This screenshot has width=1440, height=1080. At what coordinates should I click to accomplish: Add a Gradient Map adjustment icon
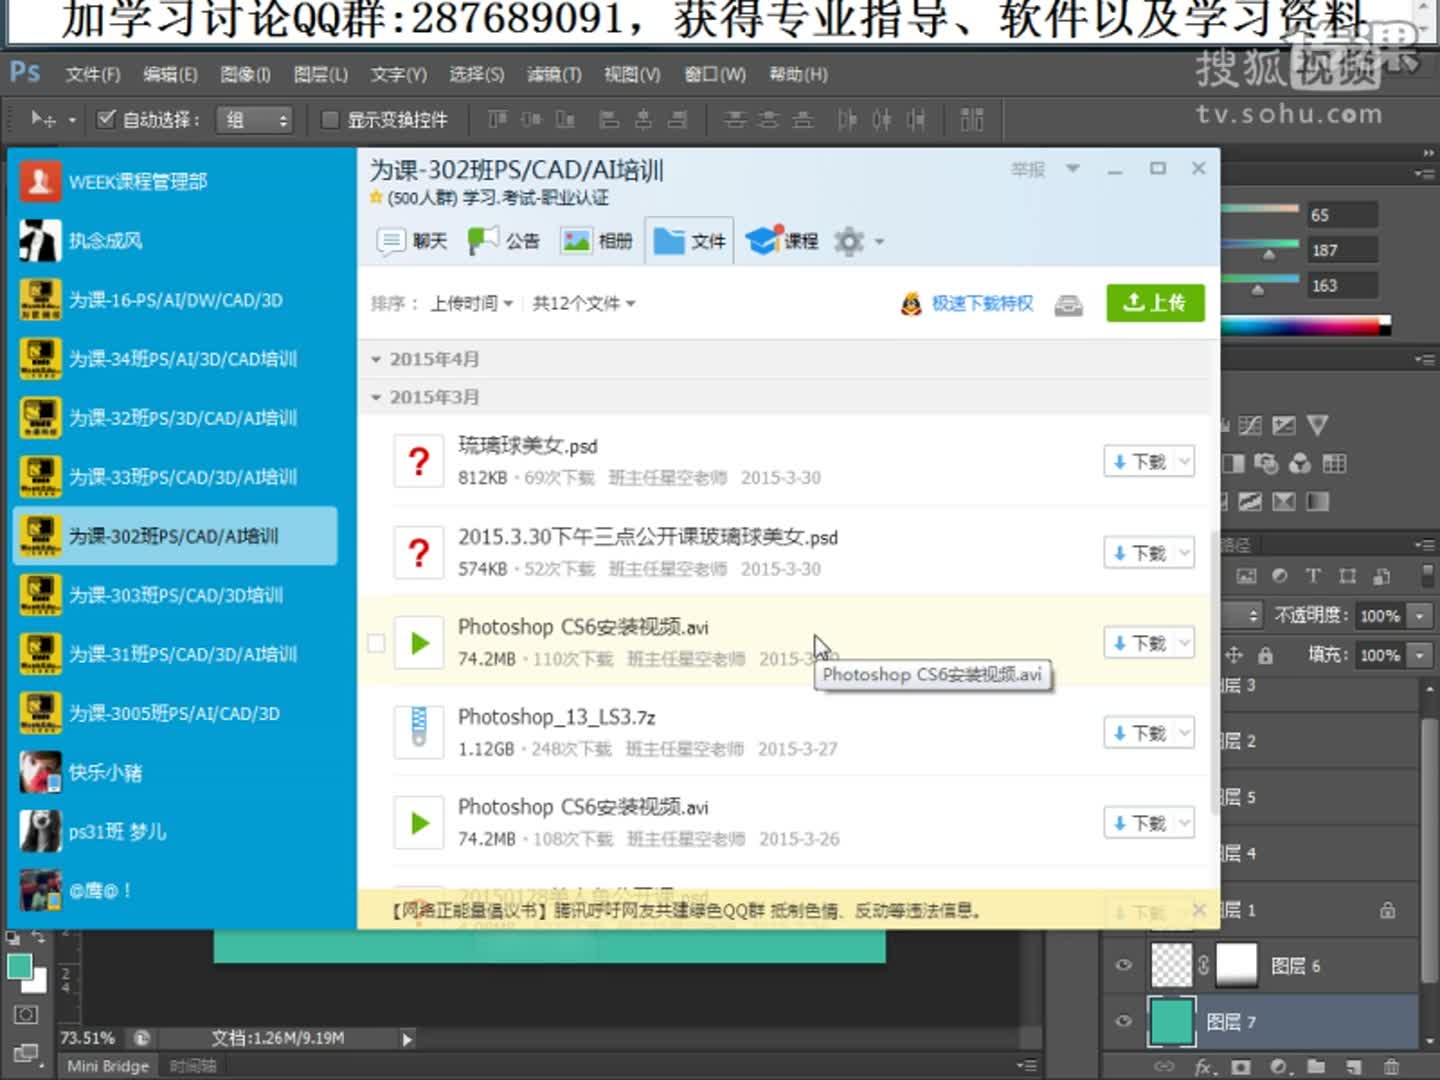(1318, 502)
